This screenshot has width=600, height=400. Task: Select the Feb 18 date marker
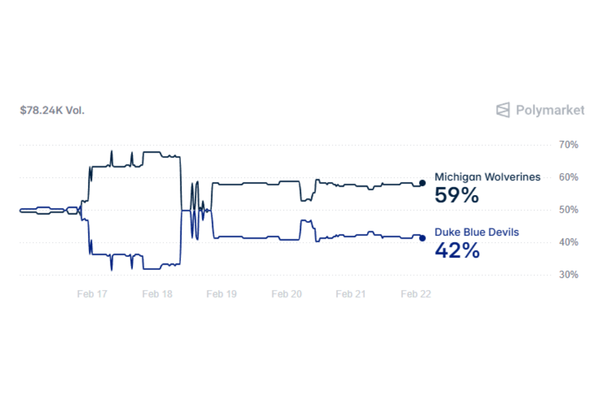tap(157, 294)
